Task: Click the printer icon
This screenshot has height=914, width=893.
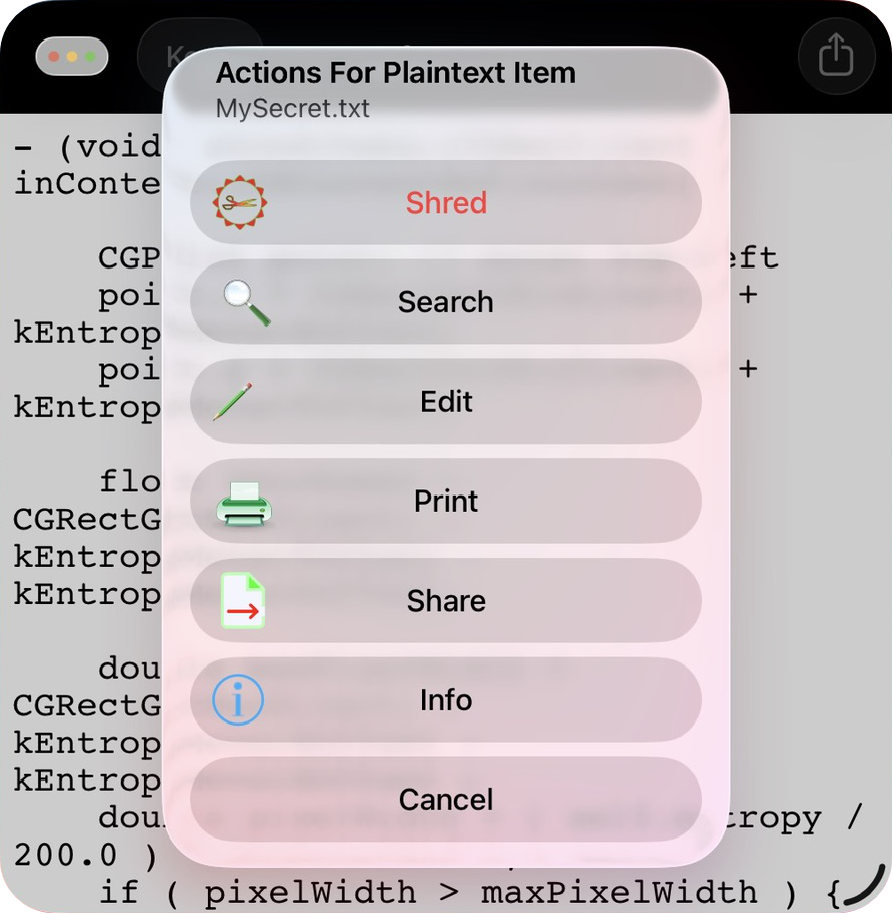Action: point(244,502)
